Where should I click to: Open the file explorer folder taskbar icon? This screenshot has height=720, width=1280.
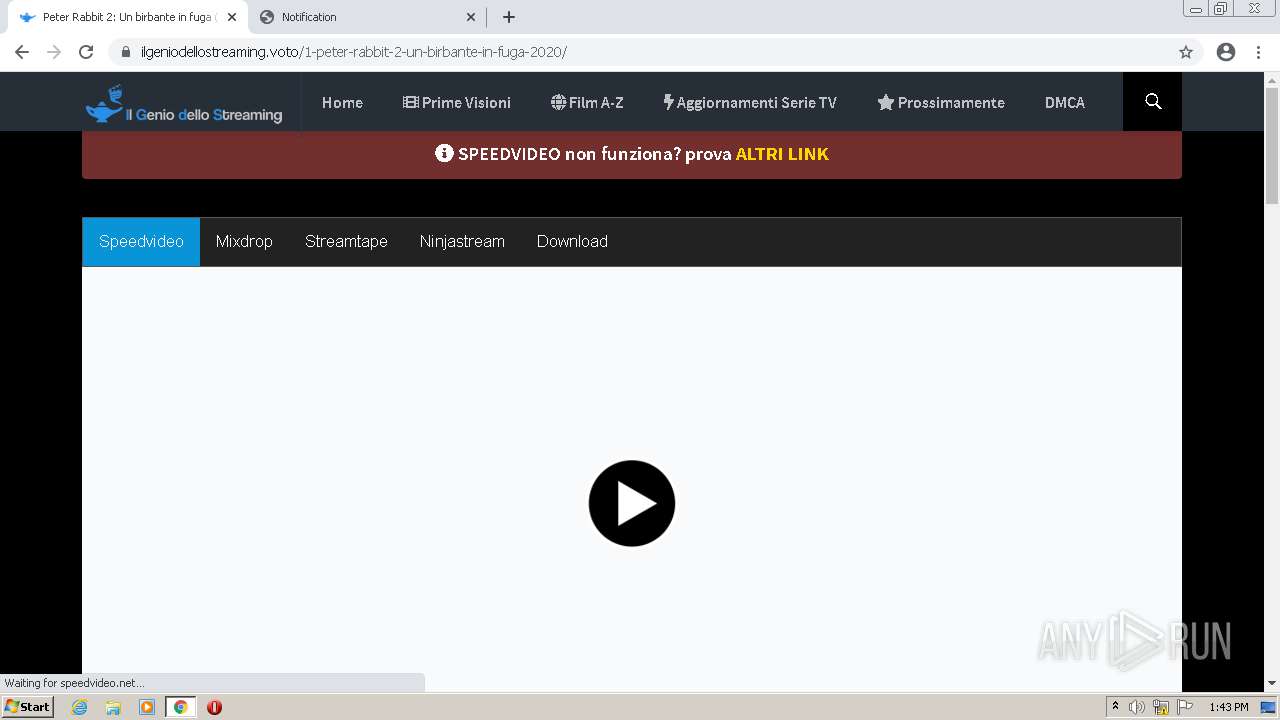113,707
